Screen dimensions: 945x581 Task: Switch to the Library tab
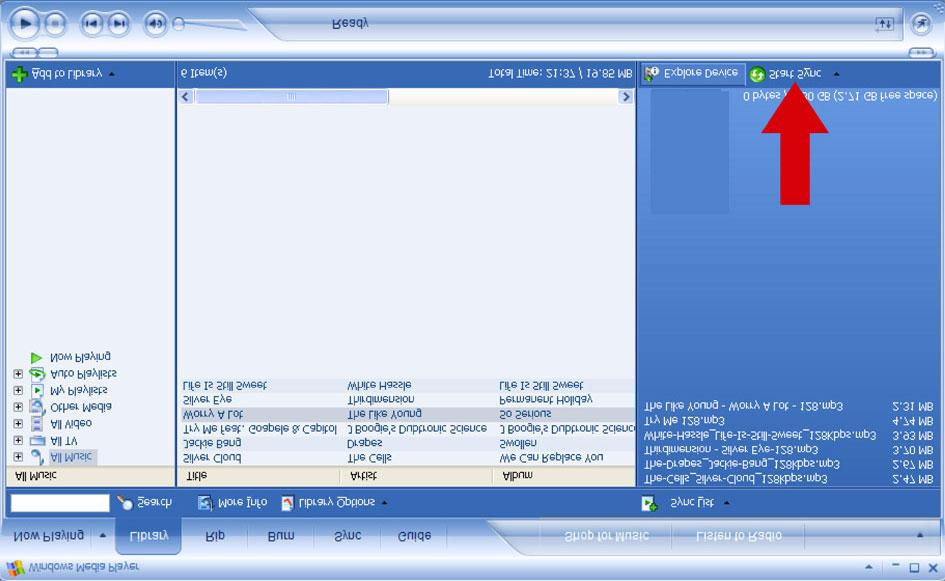[x=148, y=535]
